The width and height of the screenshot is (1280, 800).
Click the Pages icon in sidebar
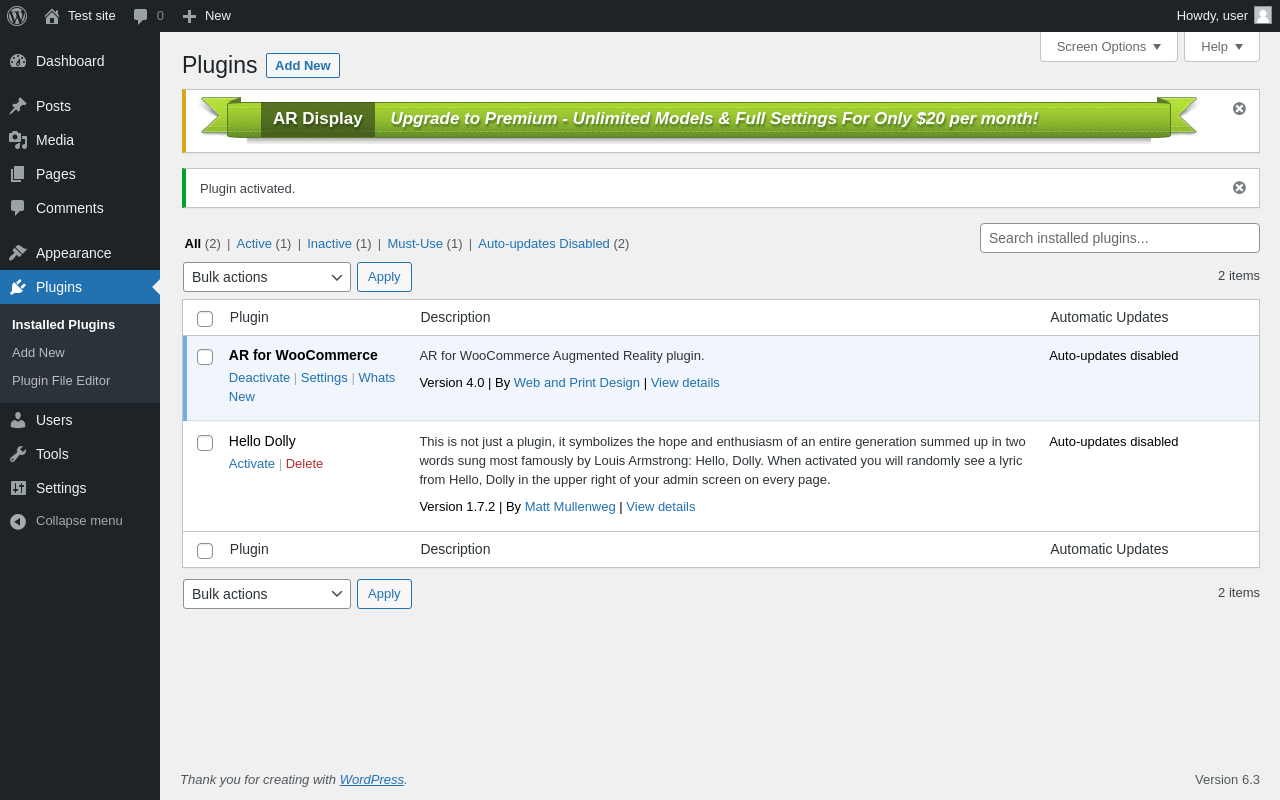pyautogui.click(x=18, y=174)
